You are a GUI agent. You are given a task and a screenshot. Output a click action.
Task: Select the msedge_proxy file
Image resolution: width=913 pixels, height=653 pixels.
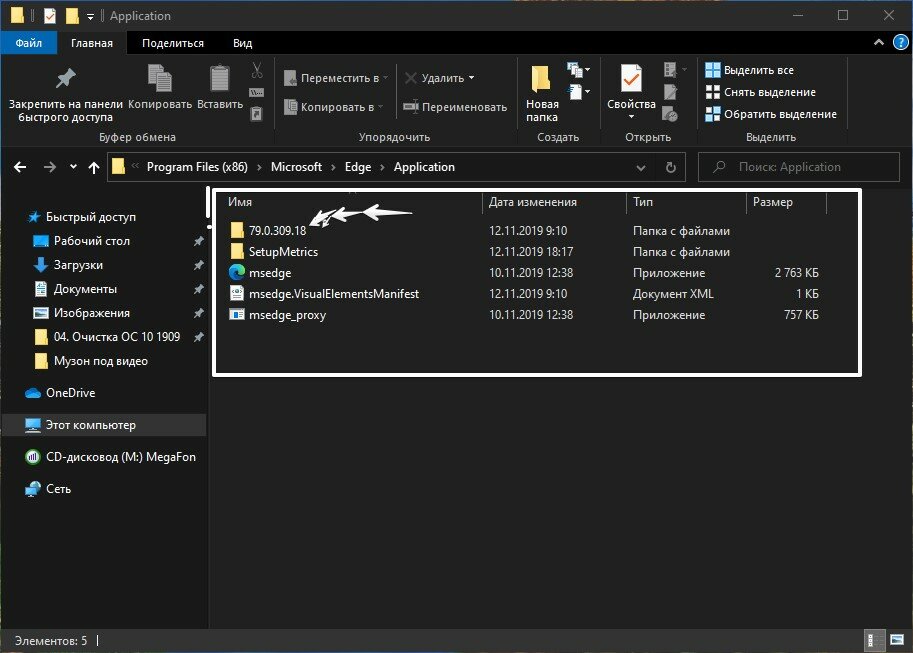[x=287, y=315]
